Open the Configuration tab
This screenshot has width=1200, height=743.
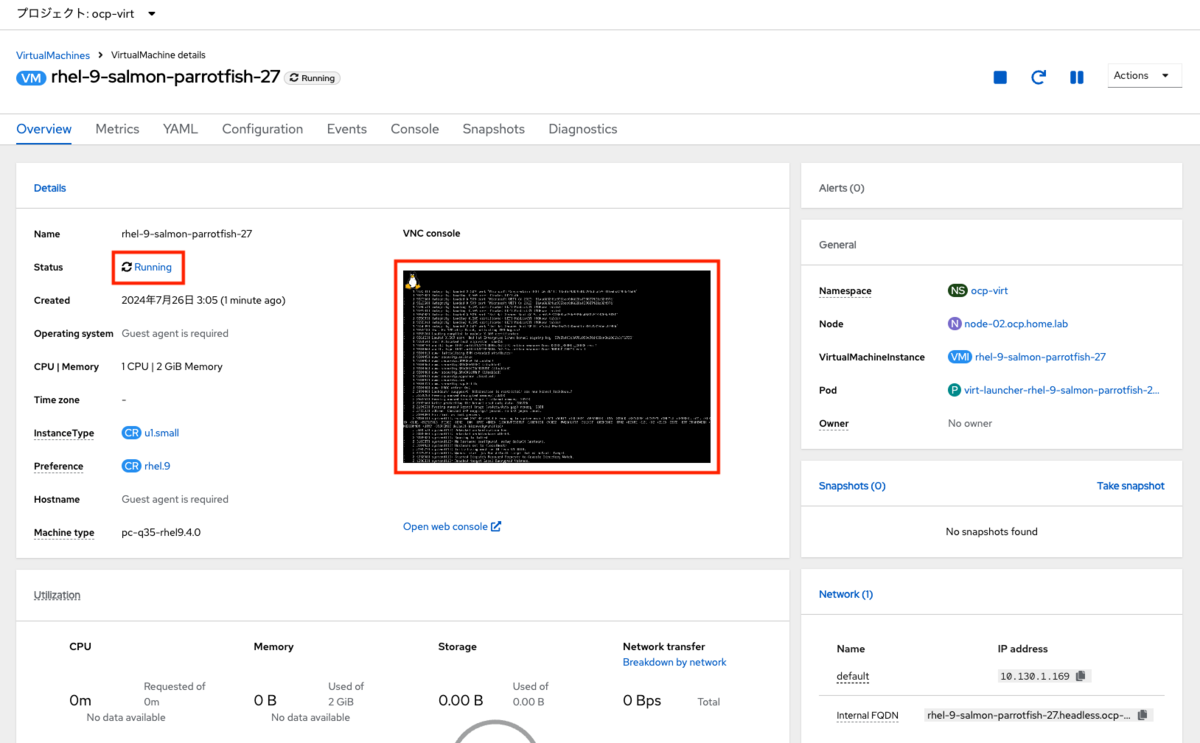tap(262, 129)
